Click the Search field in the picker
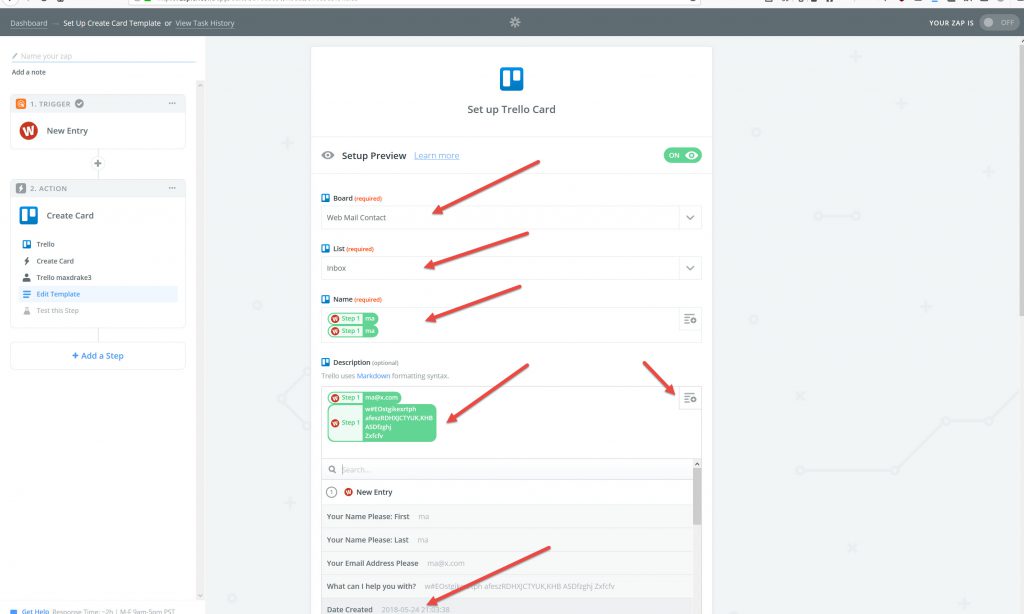The image size is (1024, 614). tap(510, 469)
